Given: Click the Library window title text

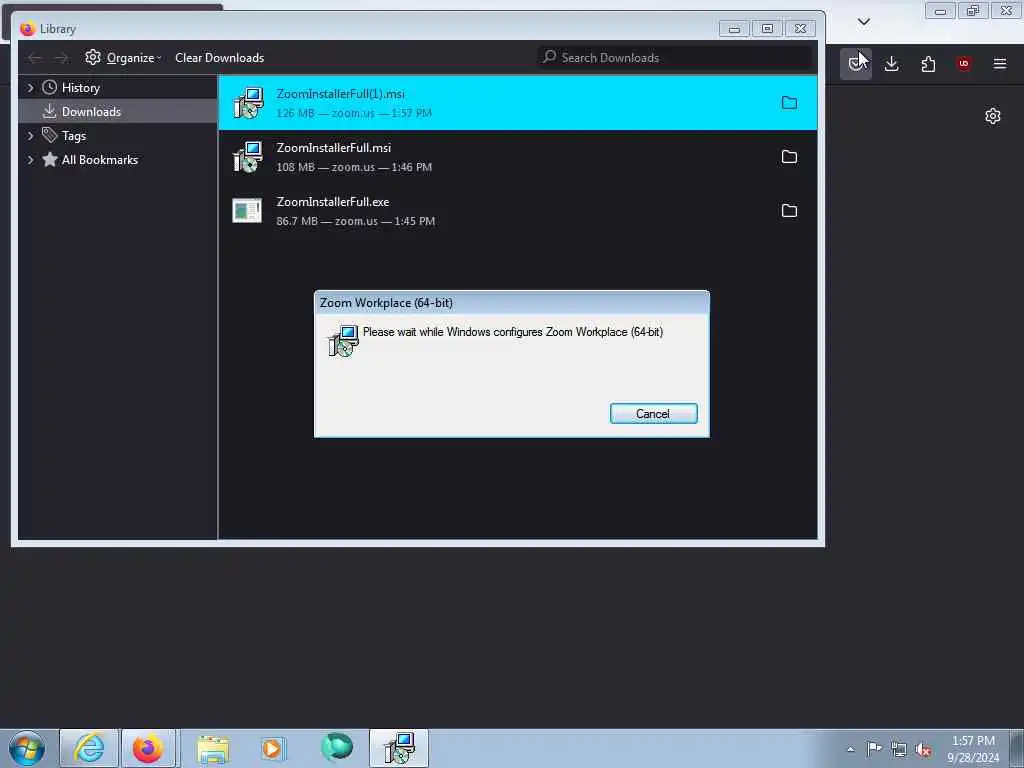Looking at the screenshot, I should pos(57,29).
